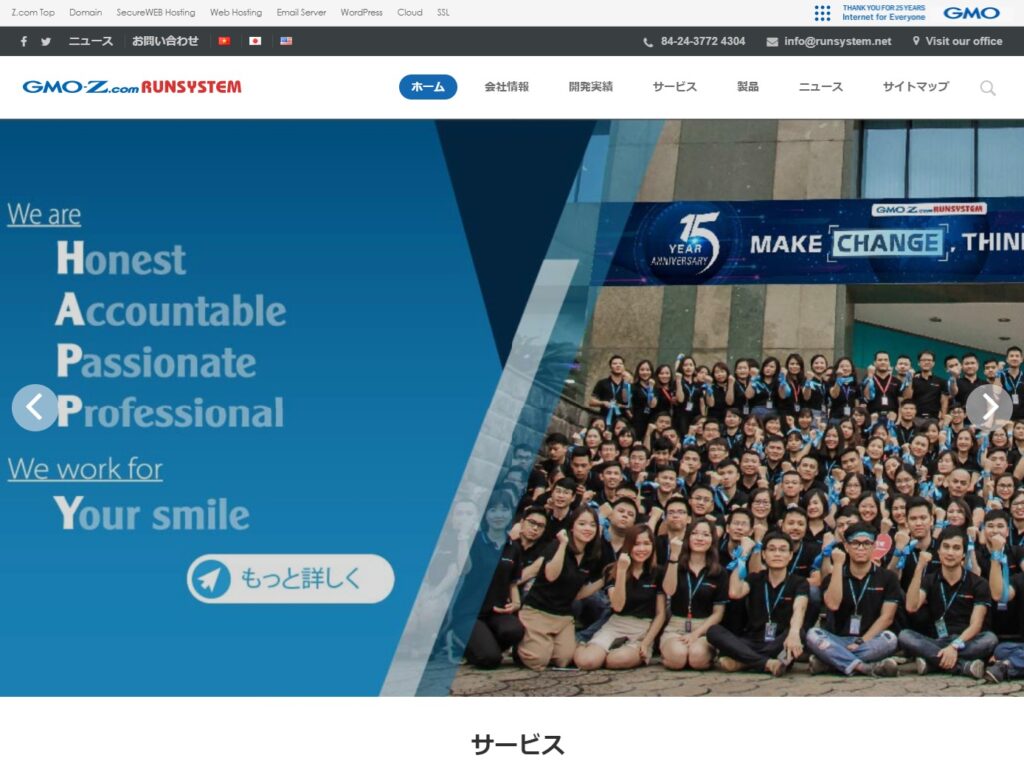Click the "We are" underlined text
This screenshot has height=772, width=1024.
[44, 214]
